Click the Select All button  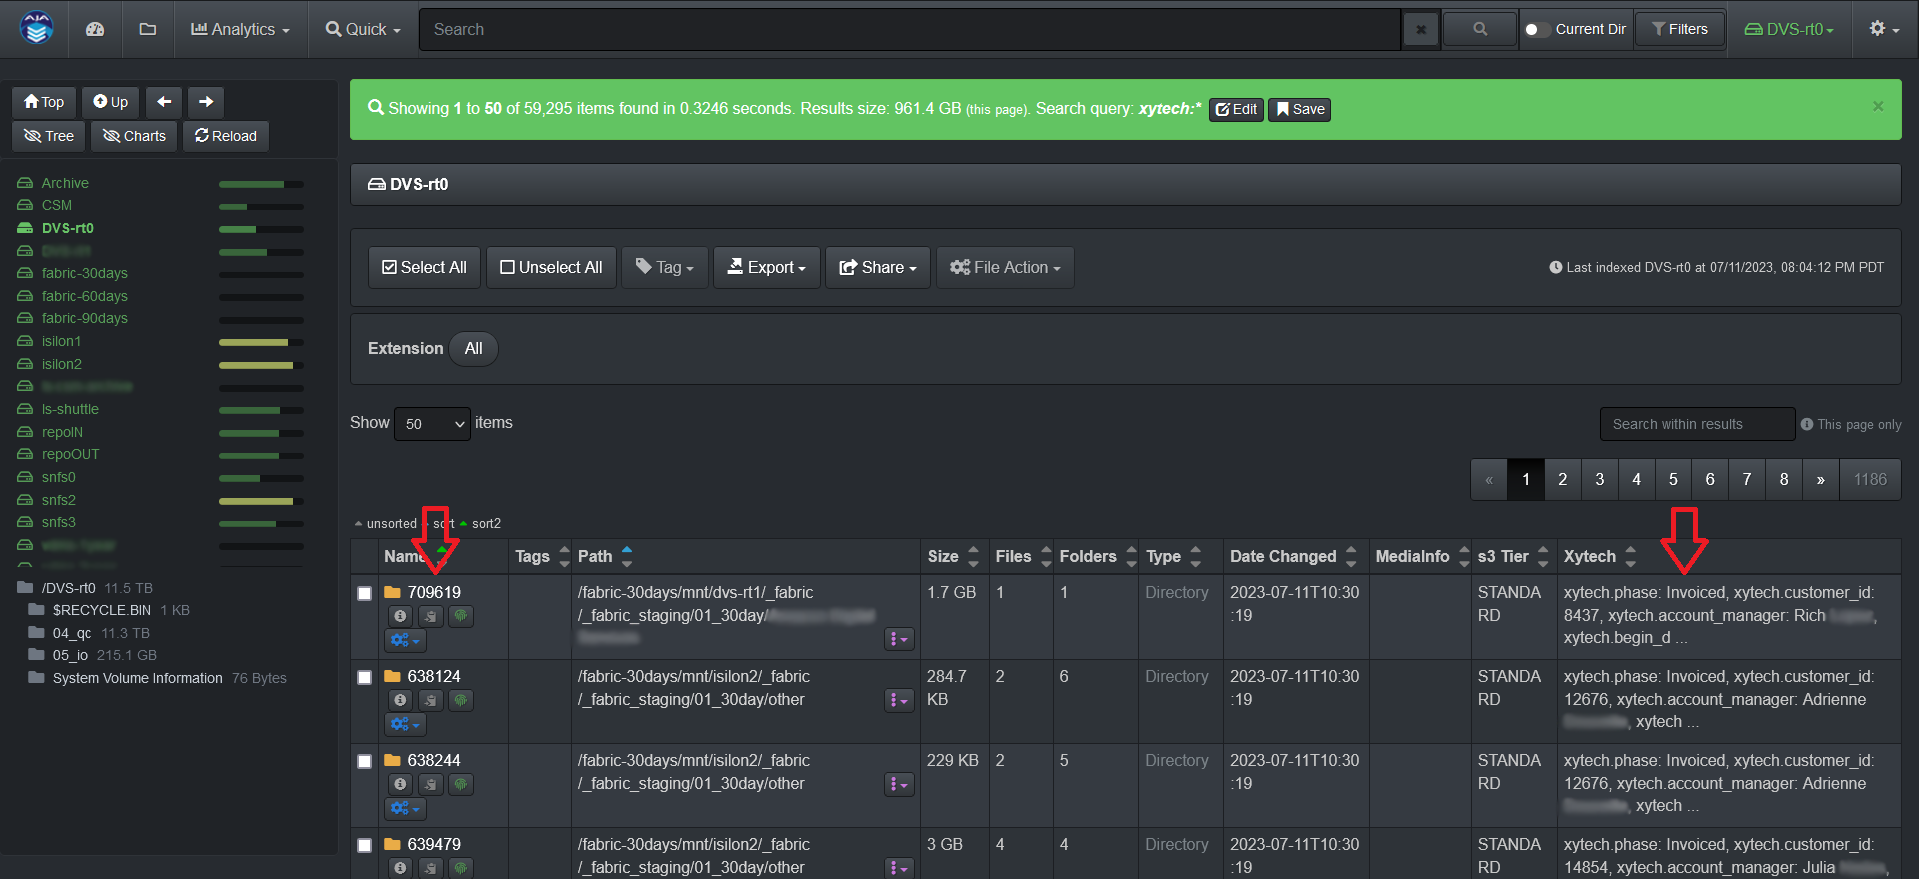point(424,268)
